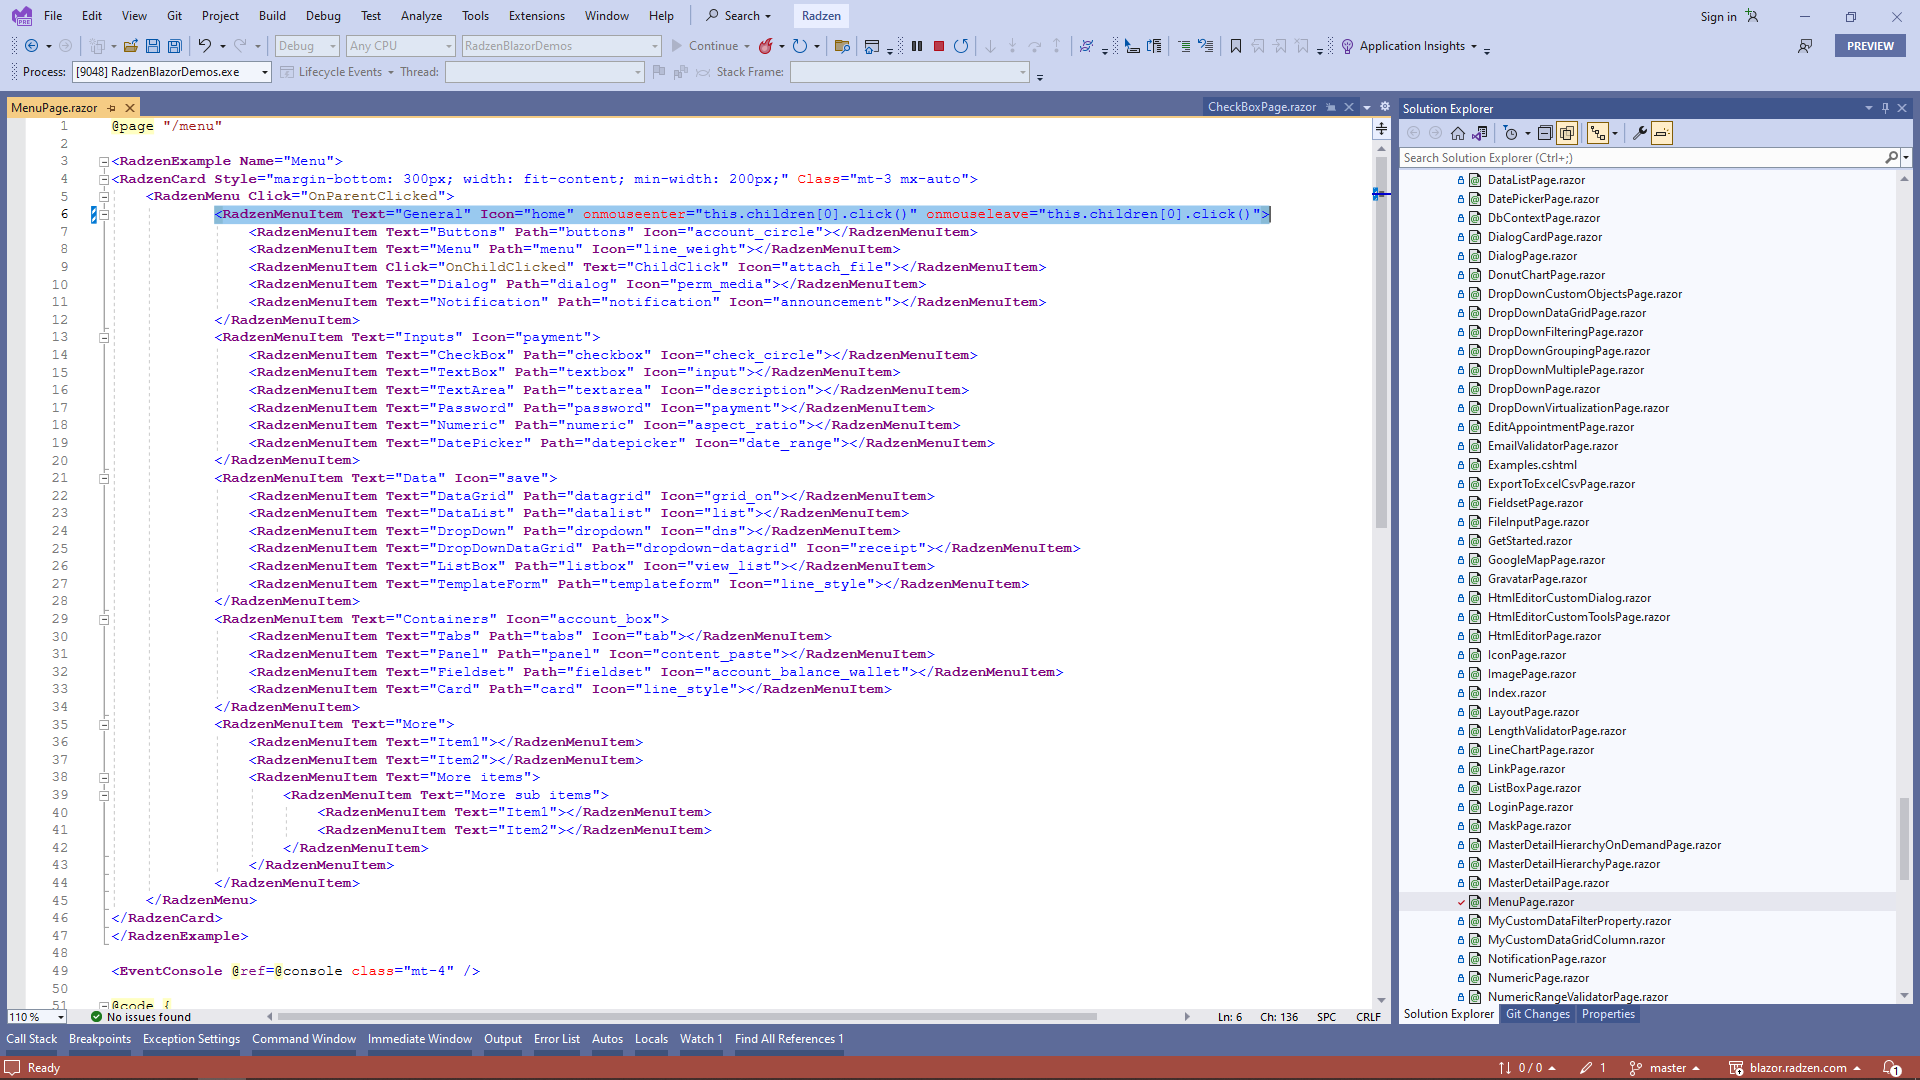The image size is (1920, 1080).
Task: Stop debugging with the red square icon
Action: (x=939, y=46)
